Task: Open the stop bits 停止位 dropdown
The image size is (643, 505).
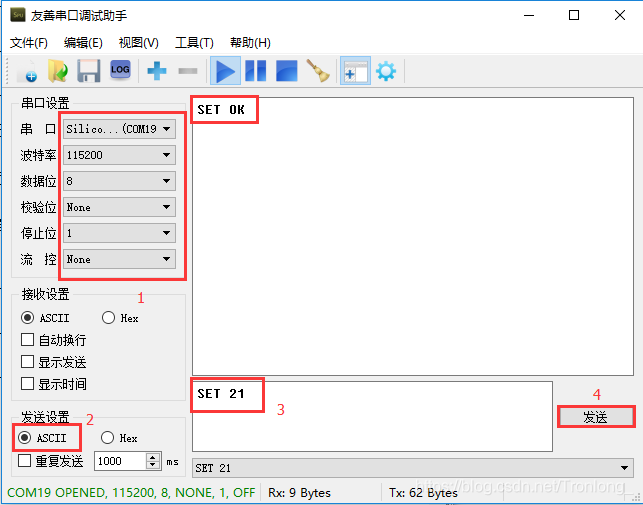Action: click(x=119, y=233)
